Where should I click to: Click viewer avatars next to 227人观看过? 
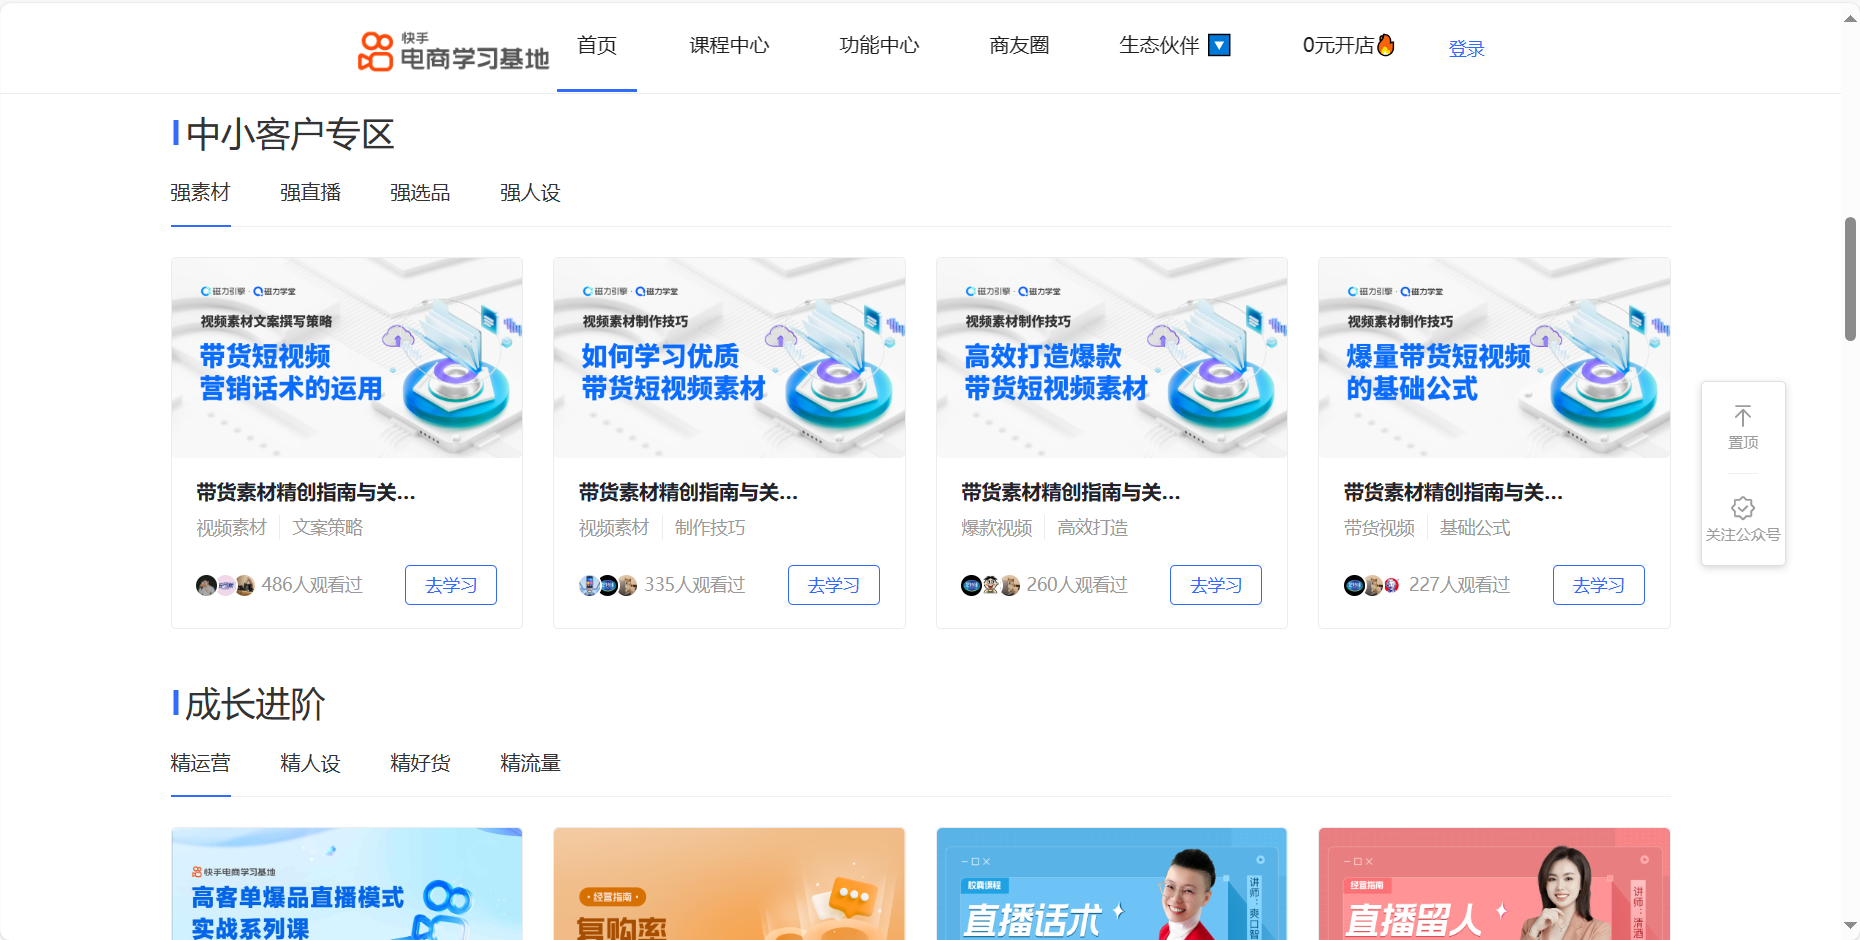click(x=1372, y=585)
